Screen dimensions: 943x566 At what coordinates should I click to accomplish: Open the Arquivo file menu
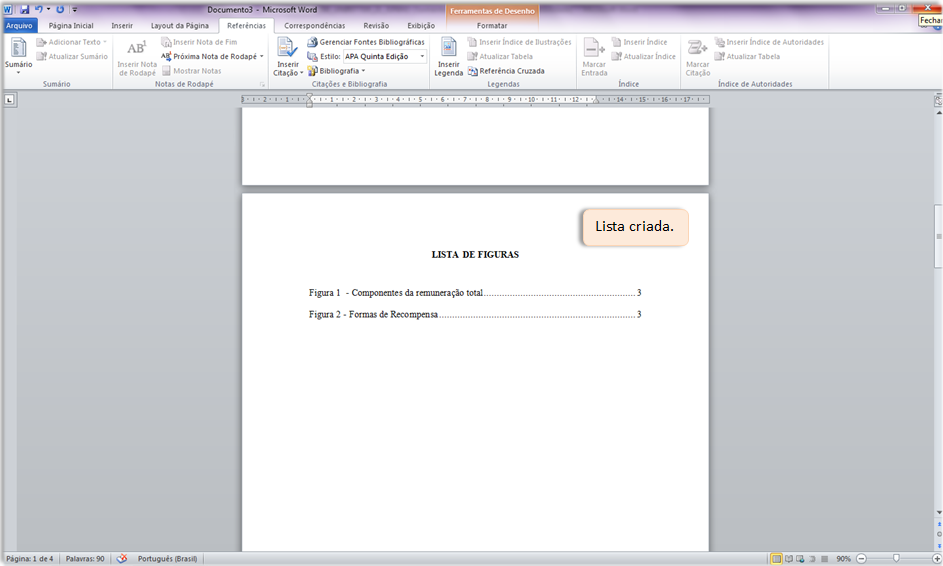tap(19, 26)
